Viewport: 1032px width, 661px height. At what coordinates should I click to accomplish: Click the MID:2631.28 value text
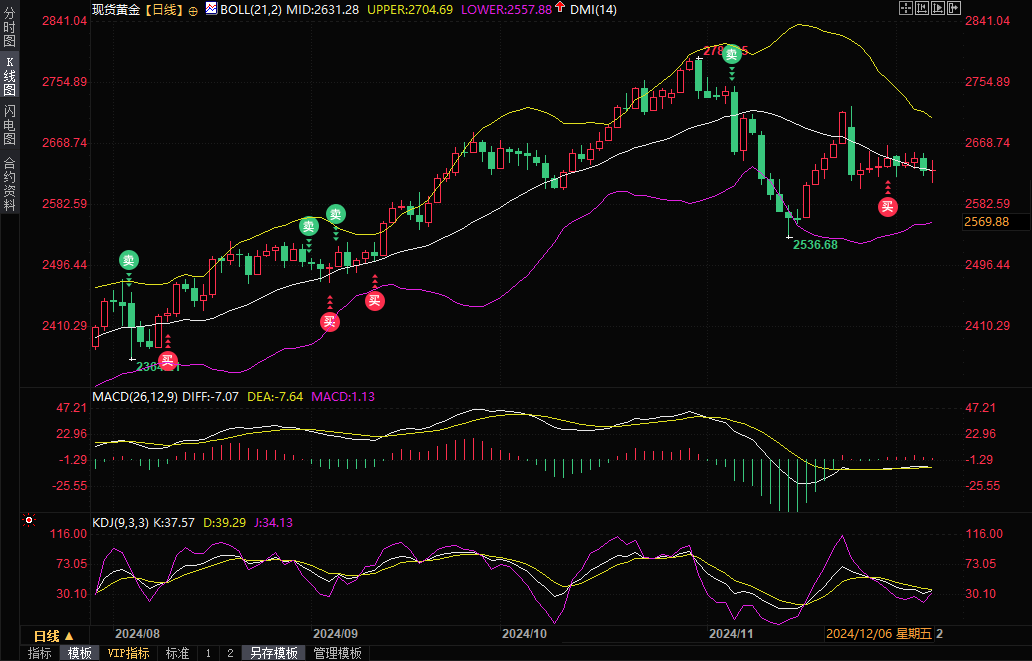pyautogui.click(x=322, y=9)
